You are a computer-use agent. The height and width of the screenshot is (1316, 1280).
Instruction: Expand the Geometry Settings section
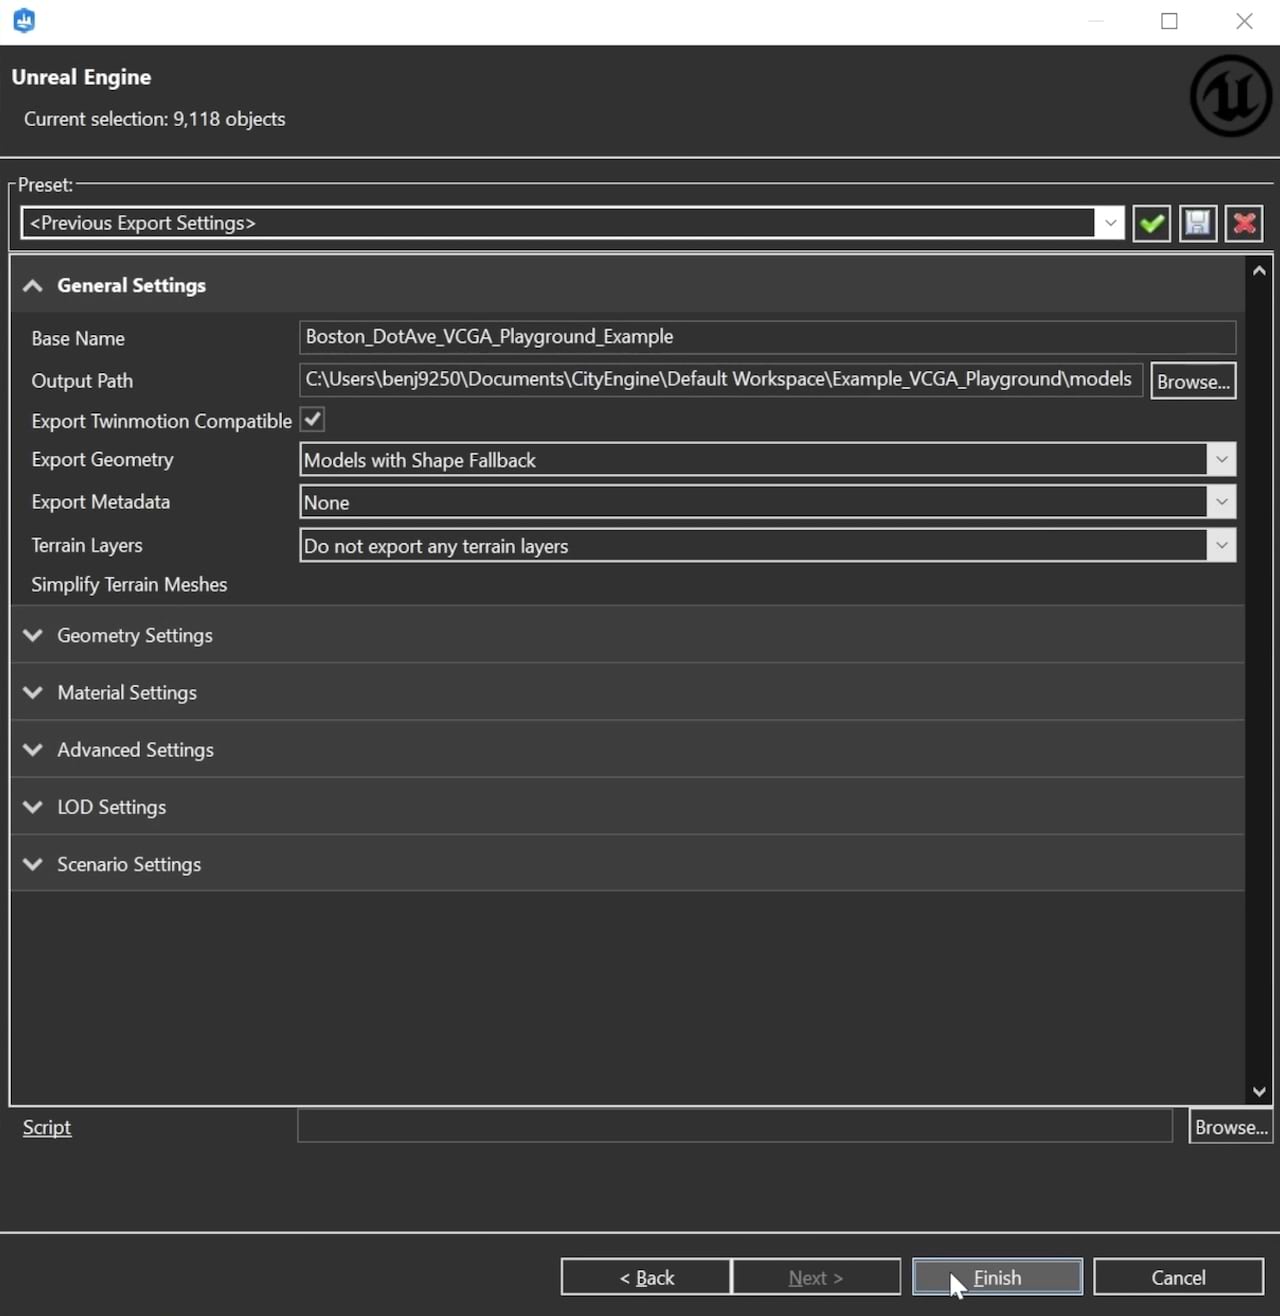coord(33,635)
